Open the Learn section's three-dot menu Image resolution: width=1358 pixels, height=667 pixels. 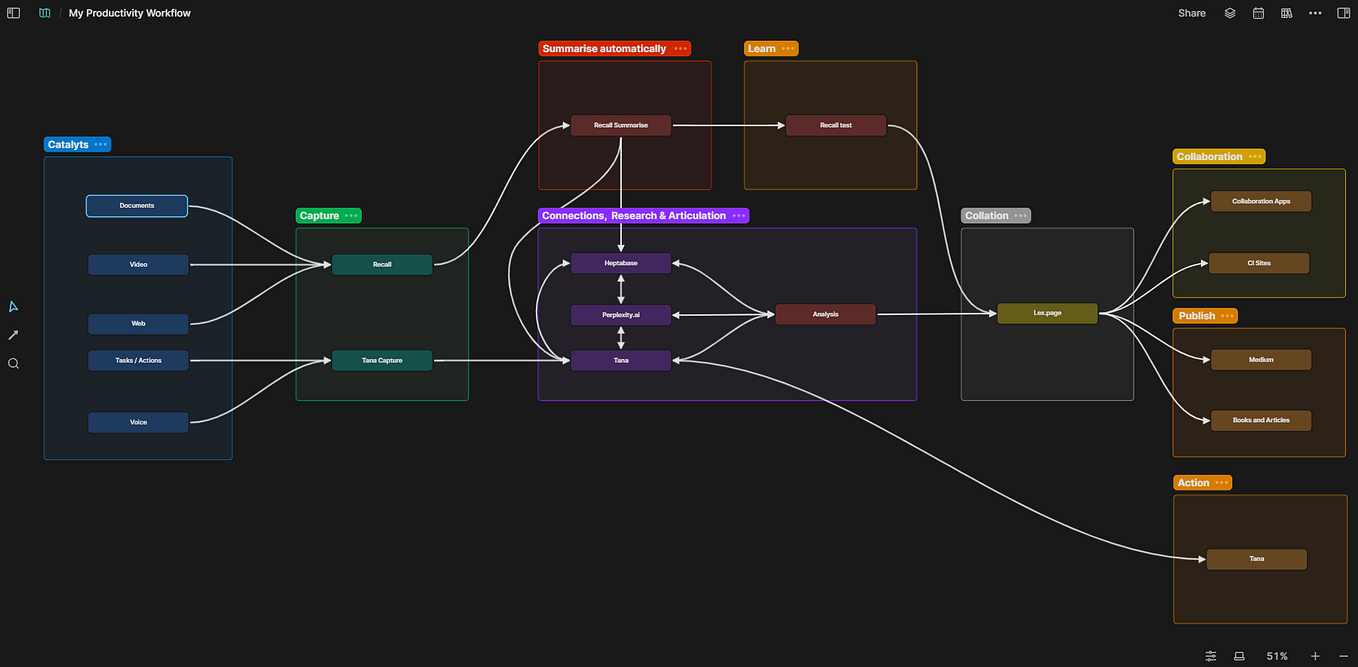click(789, 48)
